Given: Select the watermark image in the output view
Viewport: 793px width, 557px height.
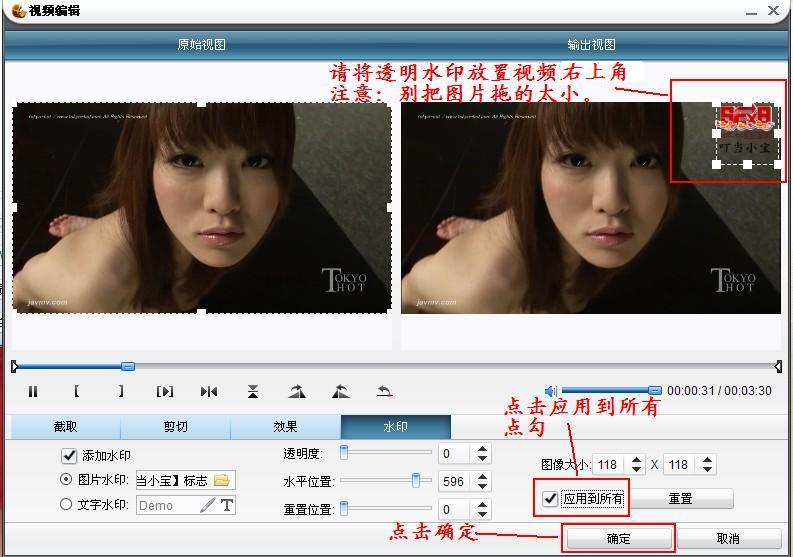Looking at the screenshot, I should [747, 134].
